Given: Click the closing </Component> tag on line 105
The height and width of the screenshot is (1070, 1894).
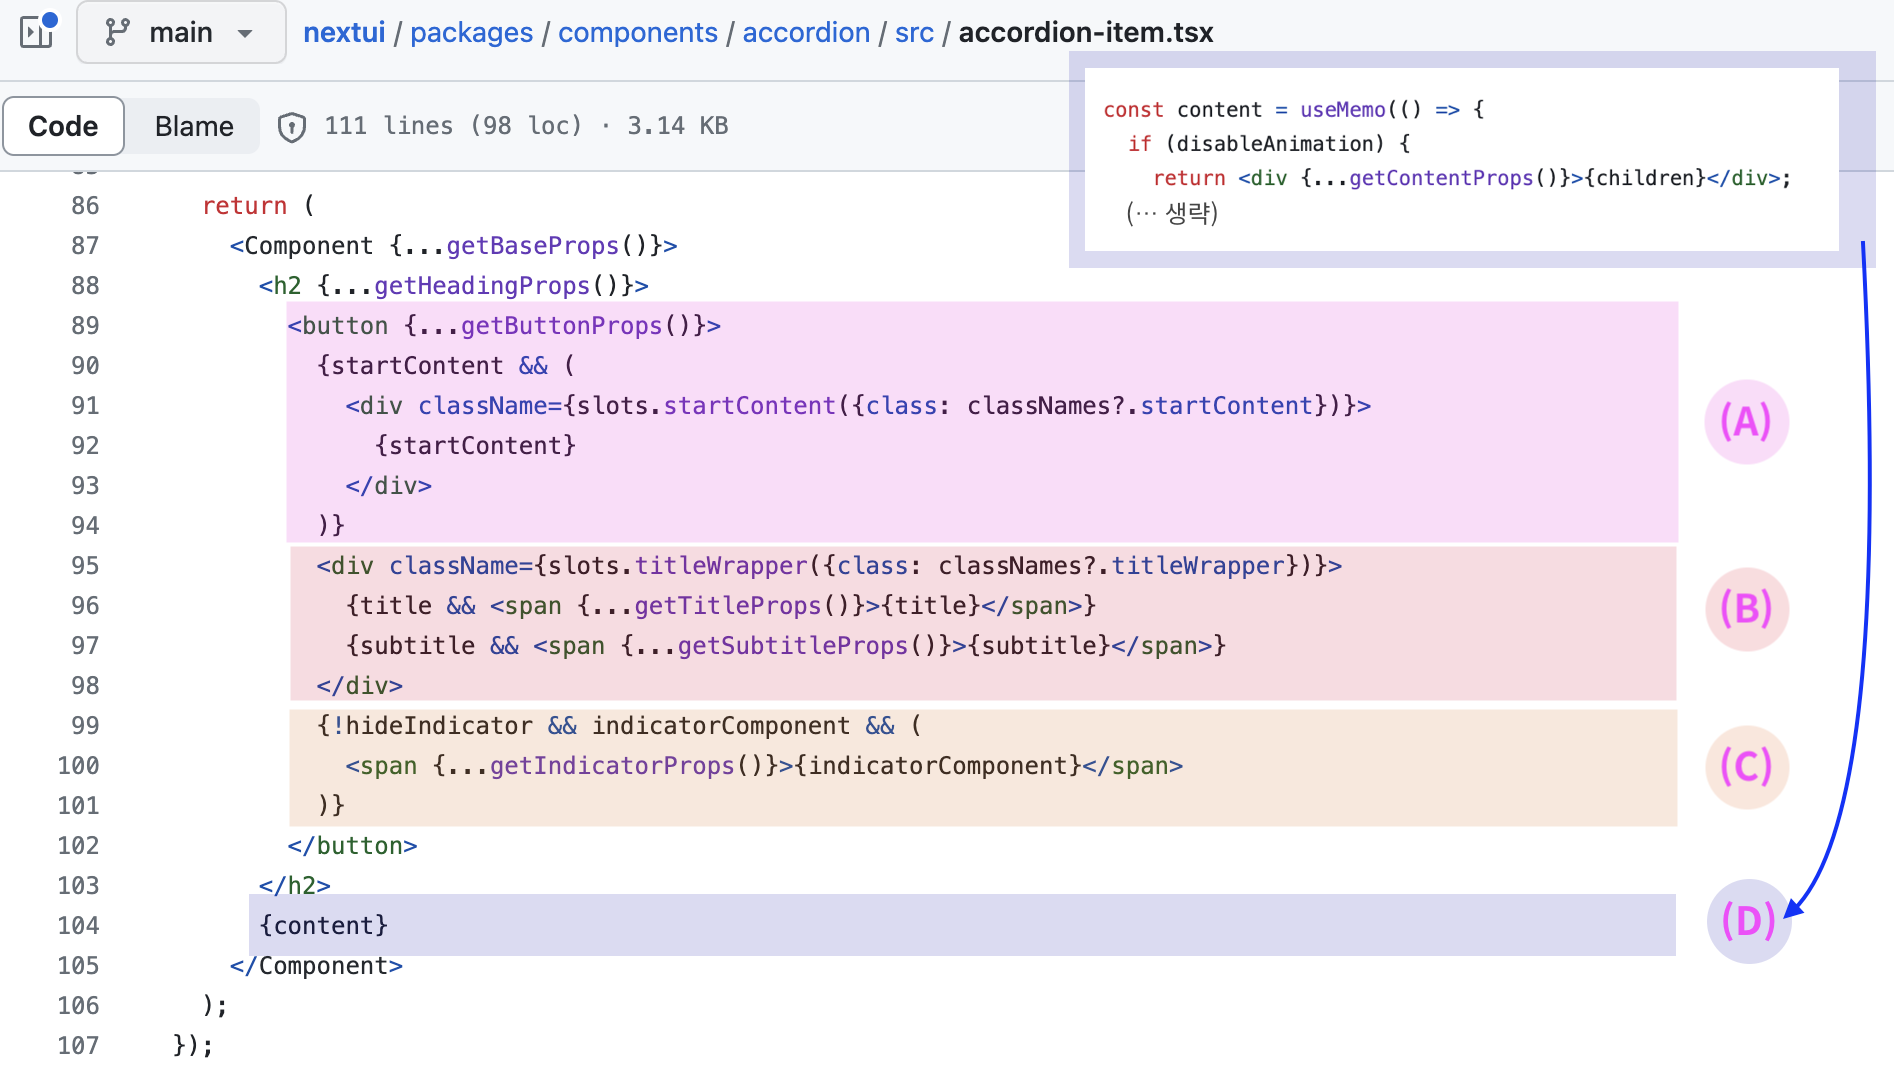Looking at the screenshot, I should click(316, 966).
